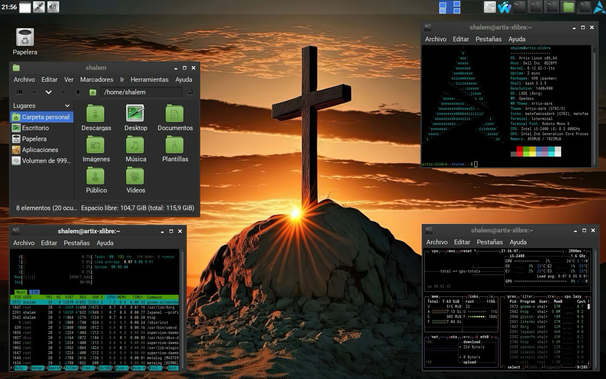606x379 pixels.
Task: Open the Ir menu in the file manager
Action: (x=122, y=80)
